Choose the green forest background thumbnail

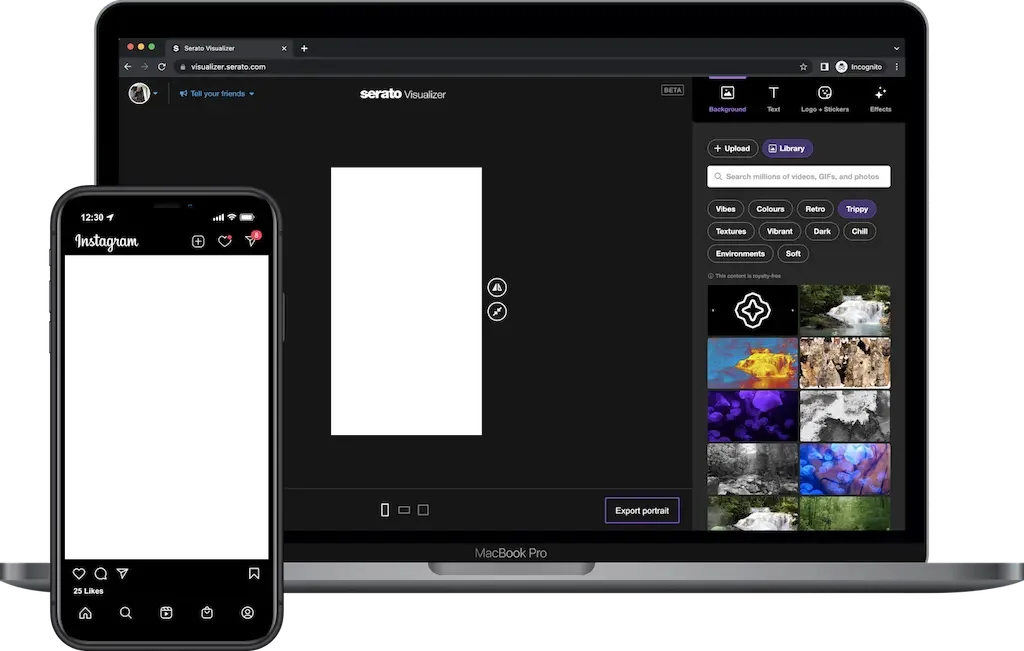[844, 513]
